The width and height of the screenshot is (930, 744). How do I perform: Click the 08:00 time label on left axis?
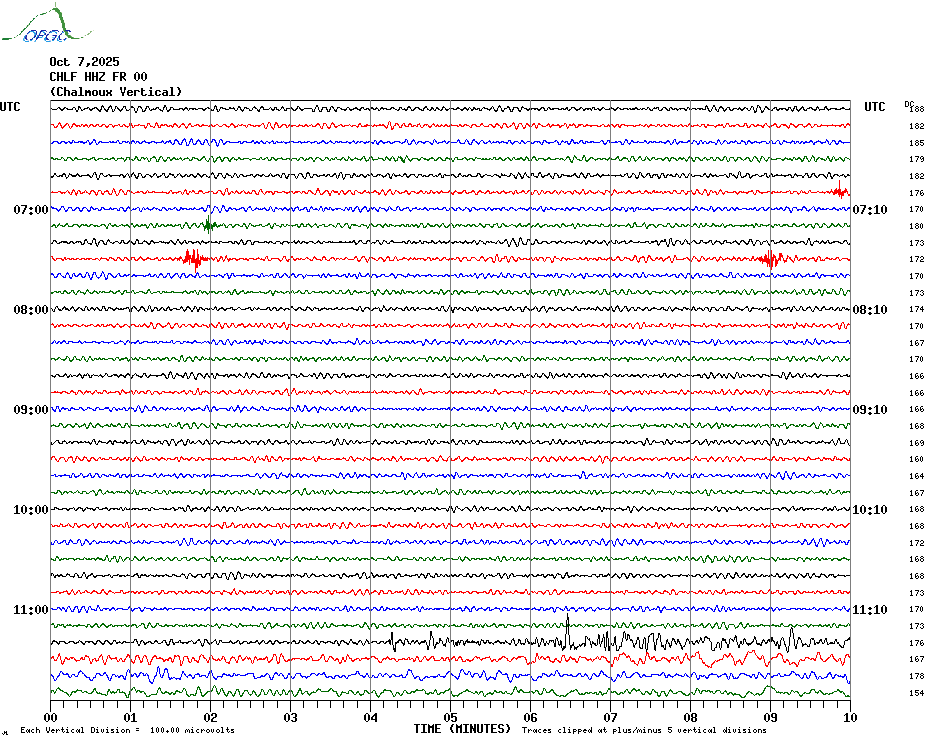(x=31, y=310)
